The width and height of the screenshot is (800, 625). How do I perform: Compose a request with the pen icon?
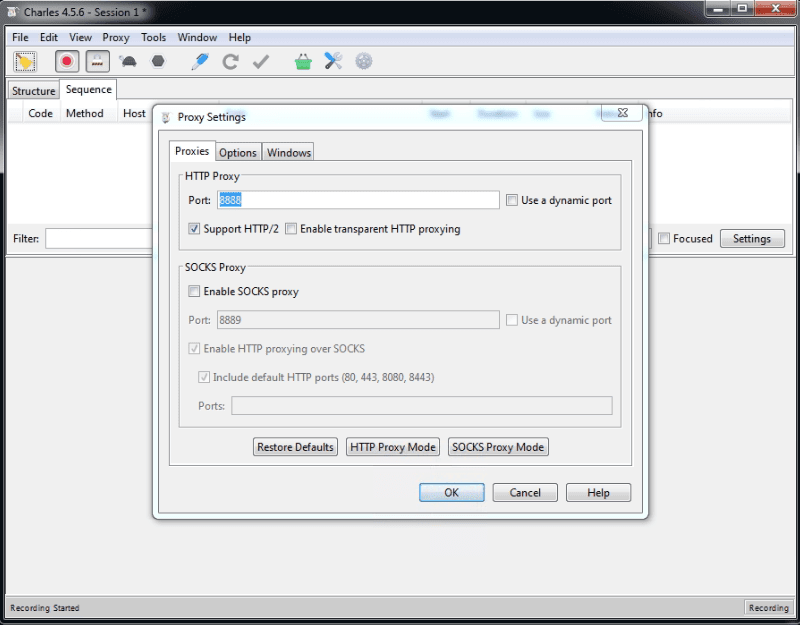[x=199, y=62]
